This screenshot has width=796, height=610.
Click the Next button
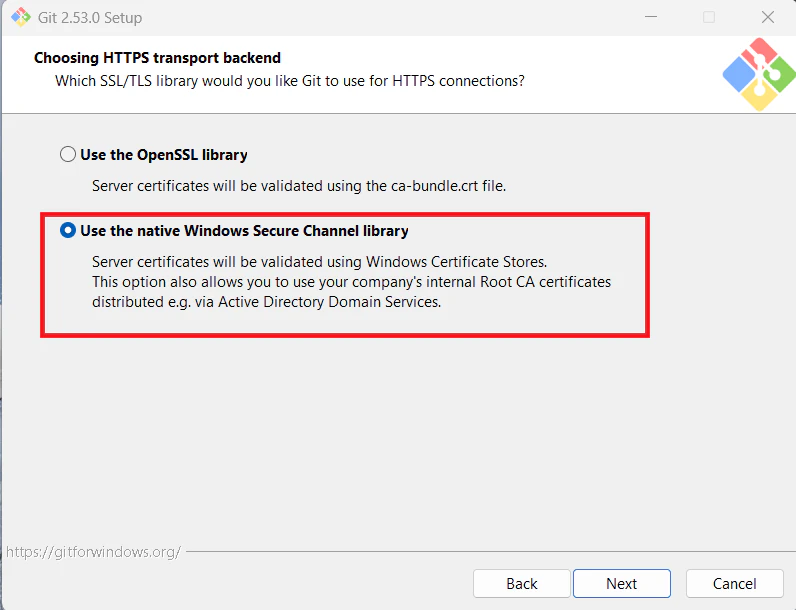coord(621,583)
